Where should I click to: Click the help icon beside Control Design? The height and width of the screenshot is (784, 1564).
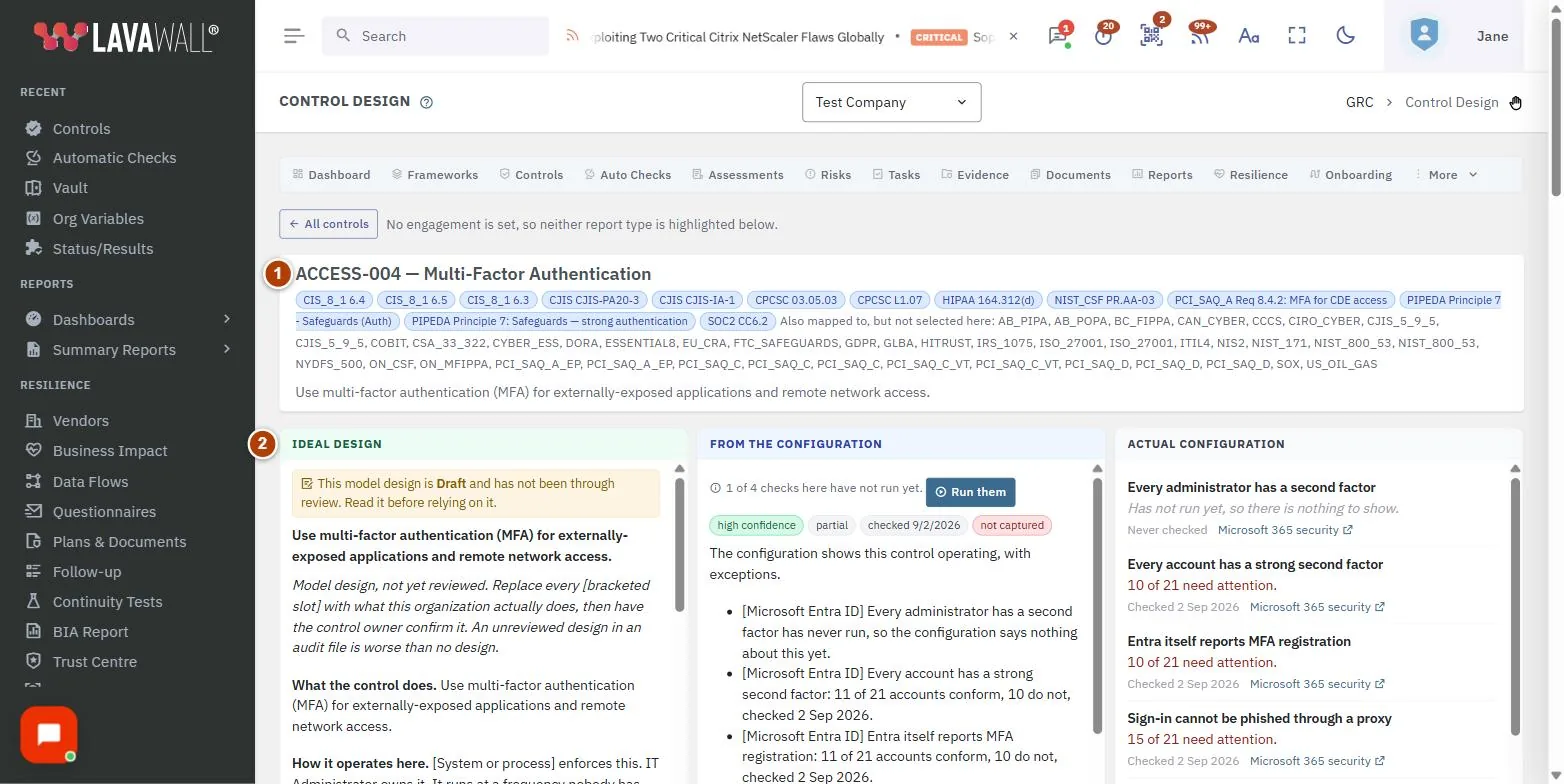point(427,102)
